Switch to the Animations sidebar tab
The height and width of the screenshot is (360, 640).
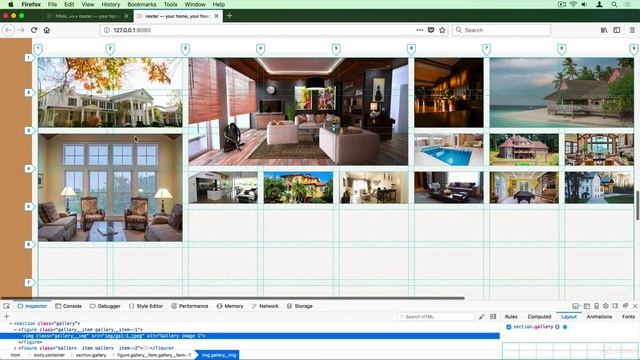pyautogui.click(x=599, y=317)
